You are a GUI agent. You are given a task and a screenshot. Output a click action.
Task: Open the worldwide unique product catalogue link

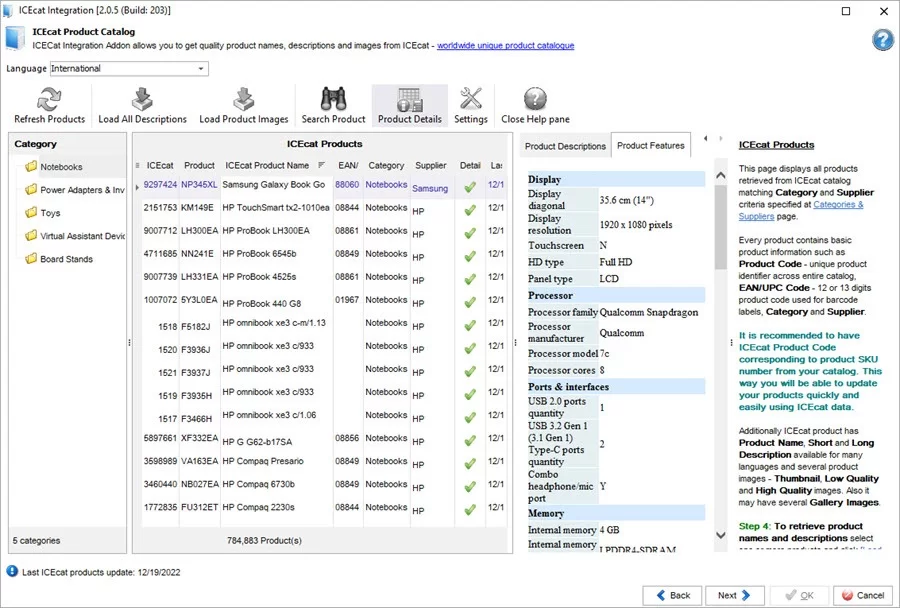click(506, 46)
